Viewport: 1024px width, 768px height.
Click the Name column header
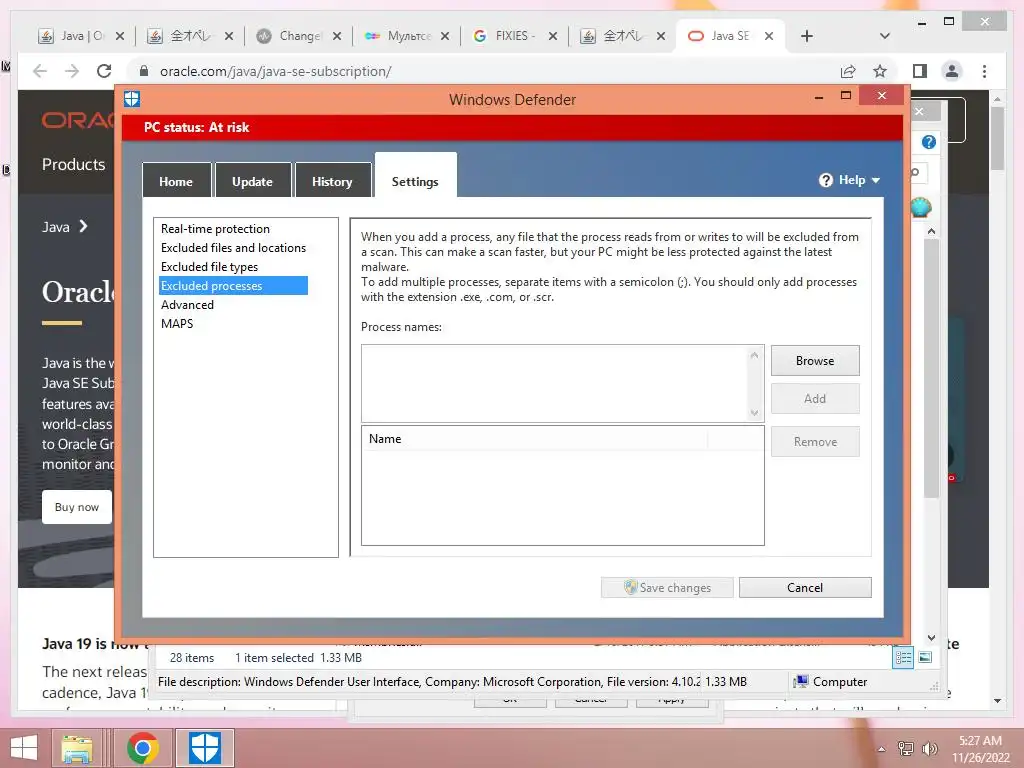(x=534, y=439)
